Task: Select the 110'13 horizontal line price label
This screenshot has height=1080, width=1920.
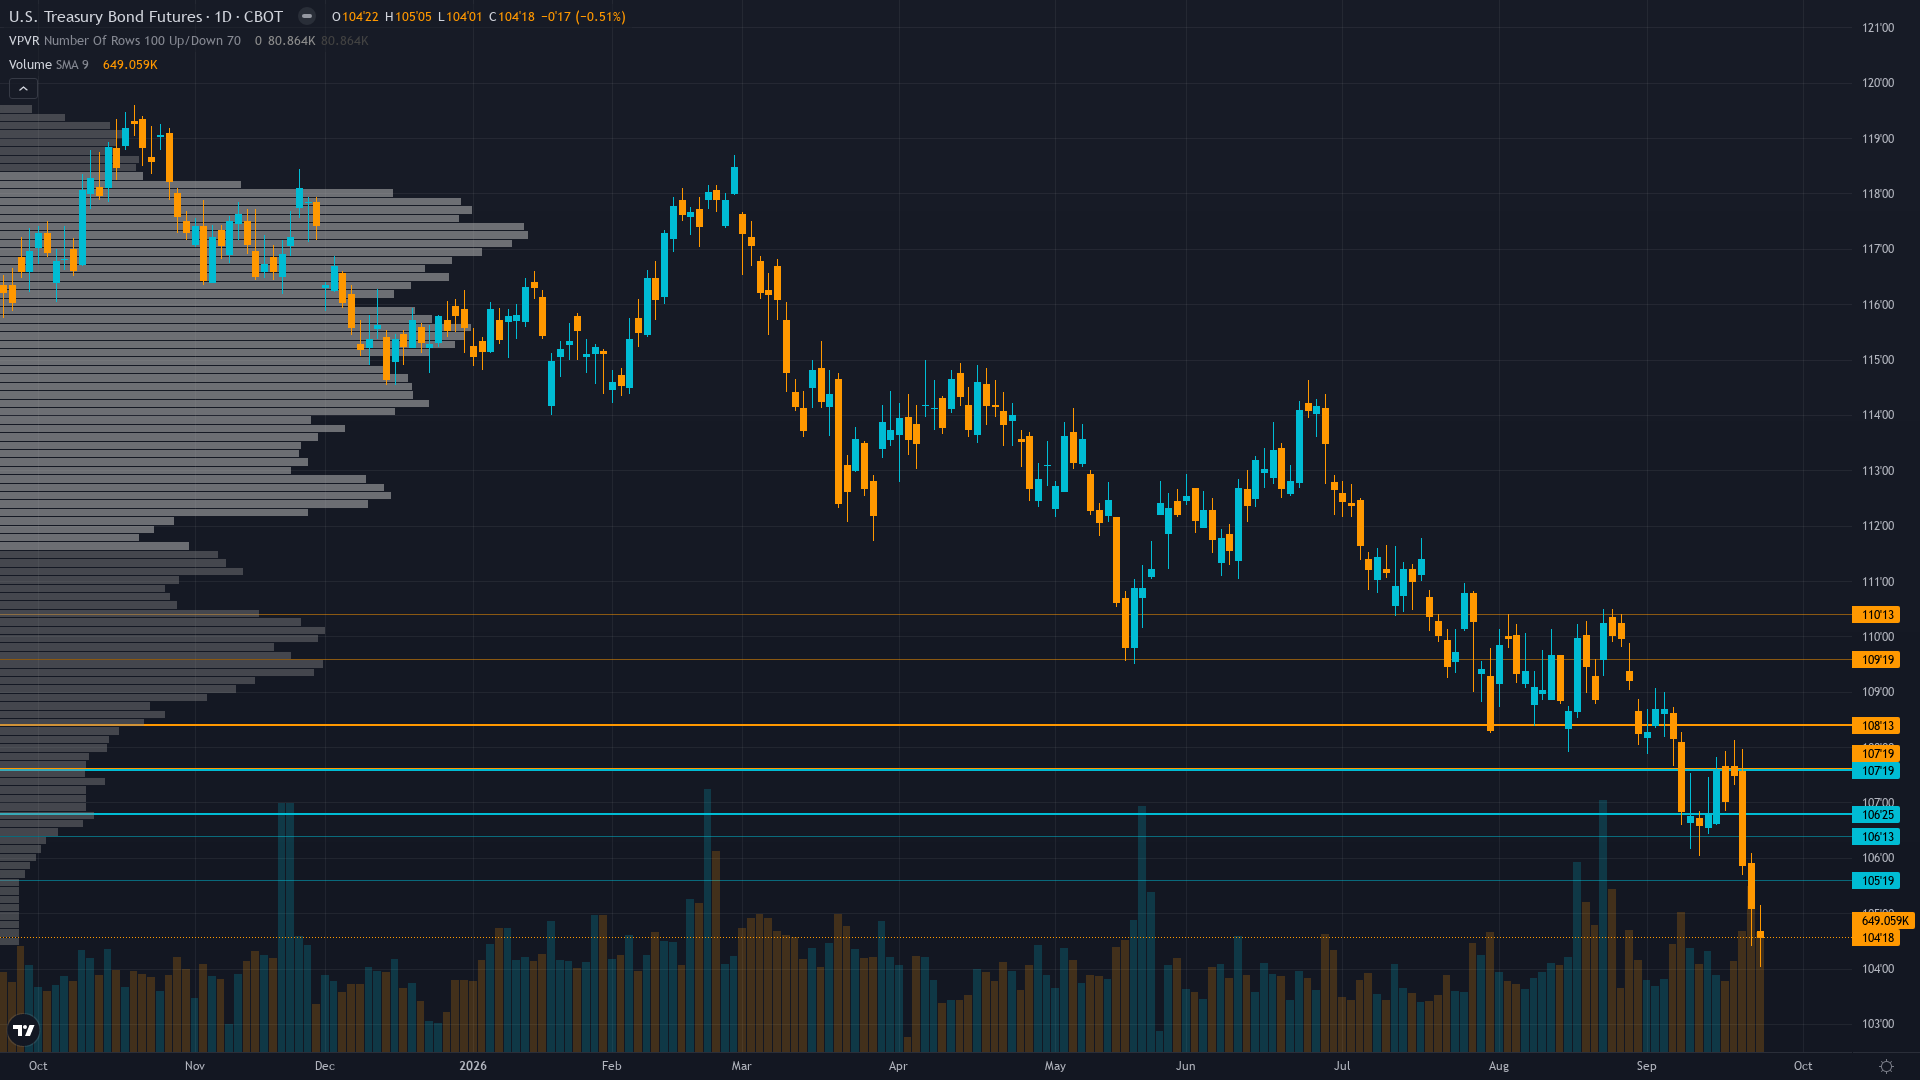Action: pos(1876,615)
